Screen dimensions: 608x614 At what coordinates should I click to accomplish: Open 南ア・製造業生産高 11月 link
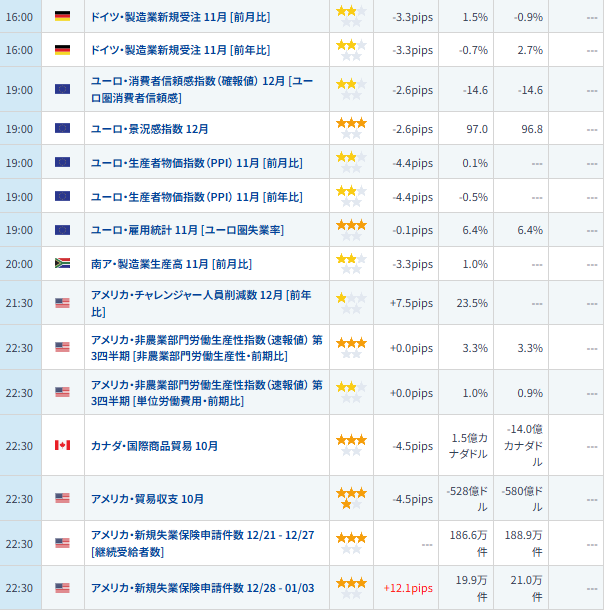tap(171, 264)
